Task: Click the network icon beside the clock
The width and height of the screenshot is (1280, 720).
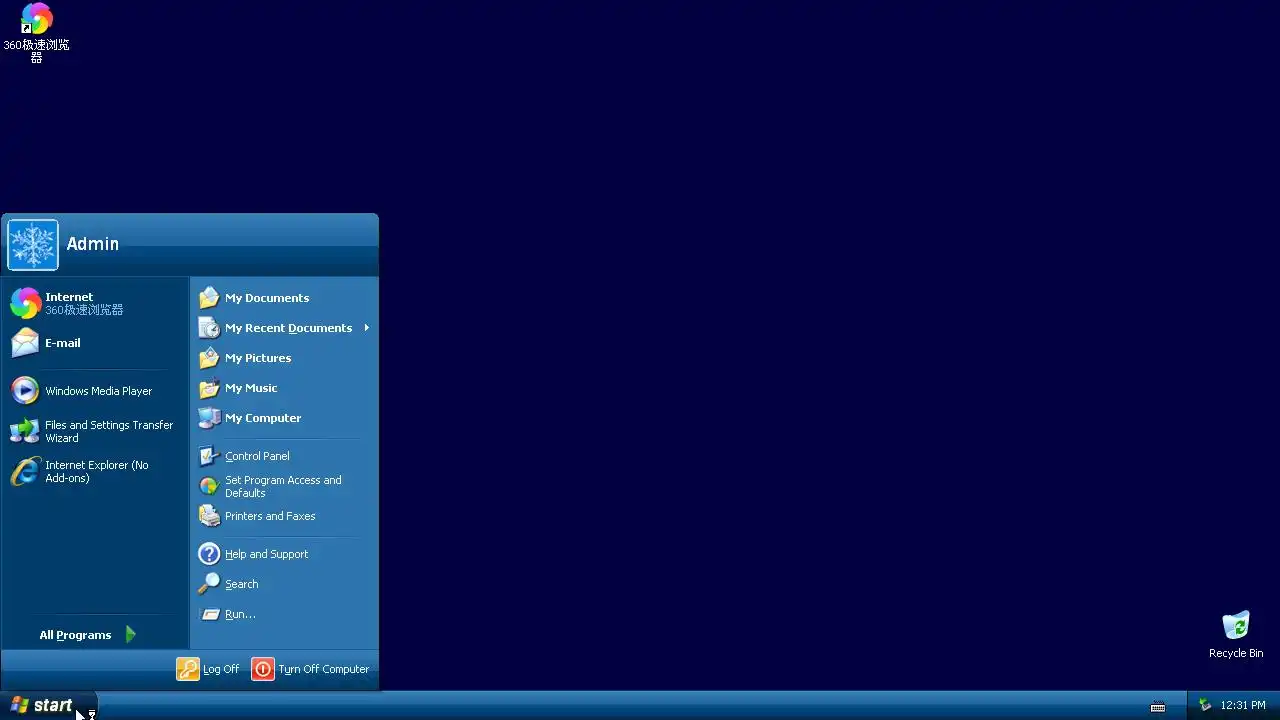Action: tap(1205, 705)
